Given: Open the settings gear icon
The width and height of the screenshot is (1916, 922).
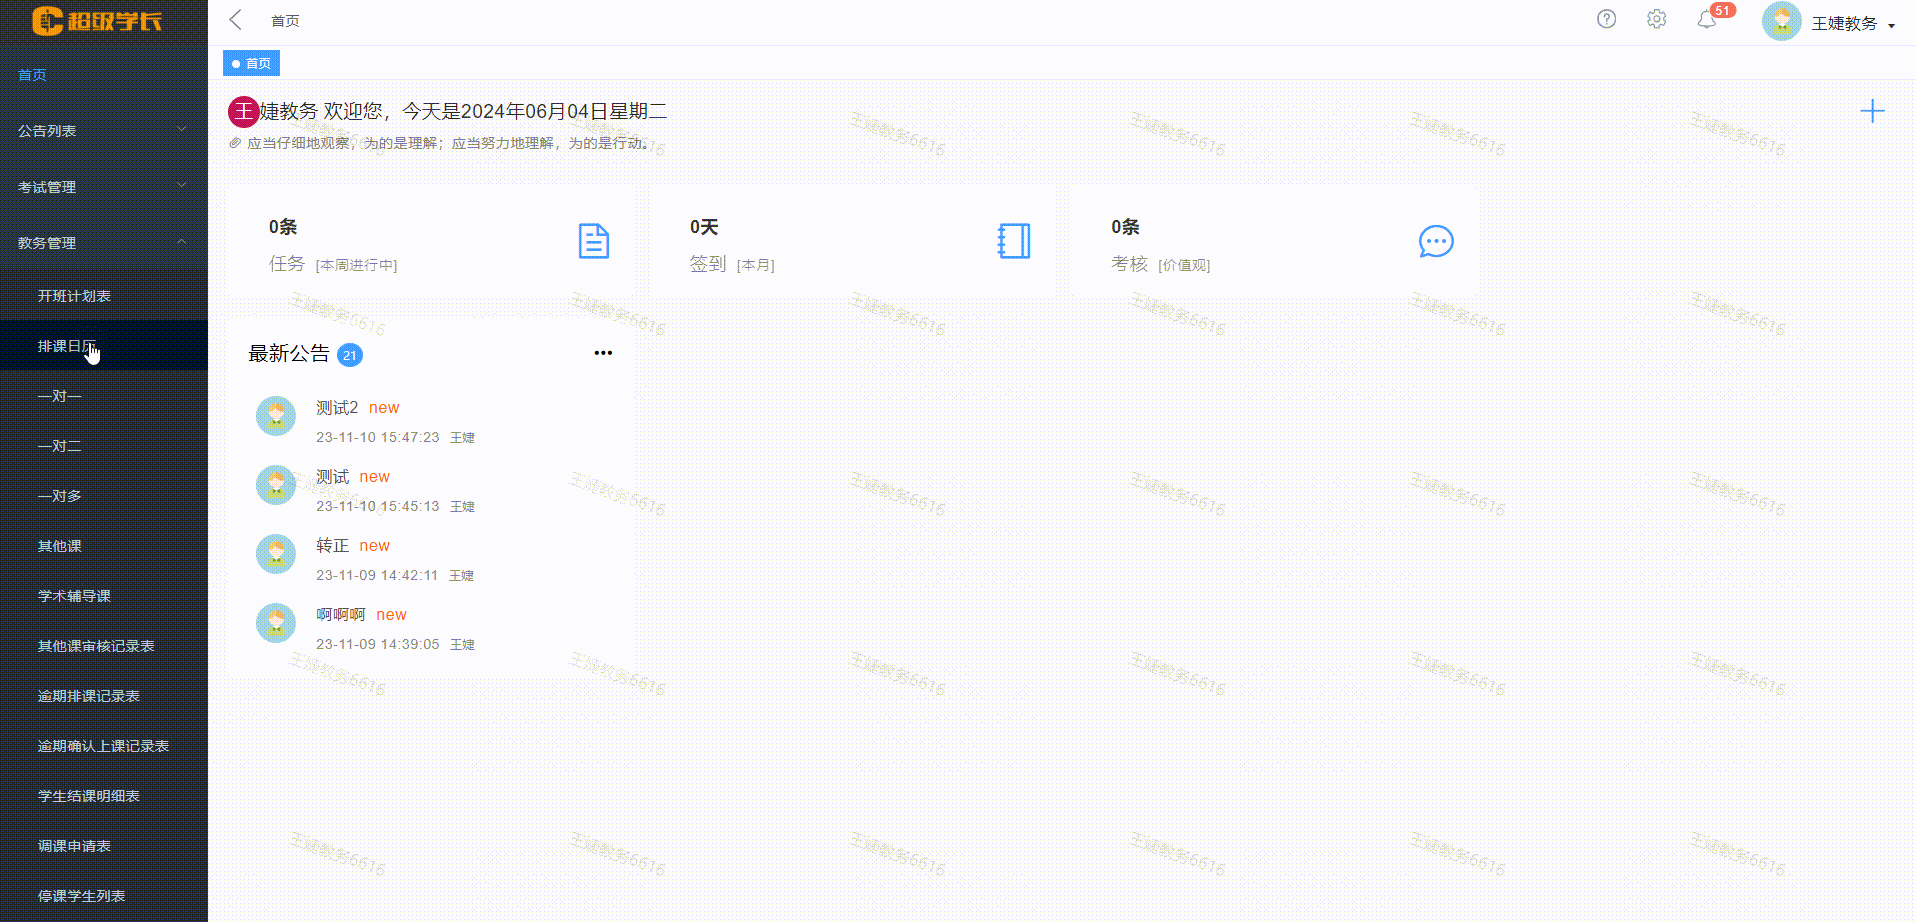Looking at the screenshot, I should [1656, 19].
